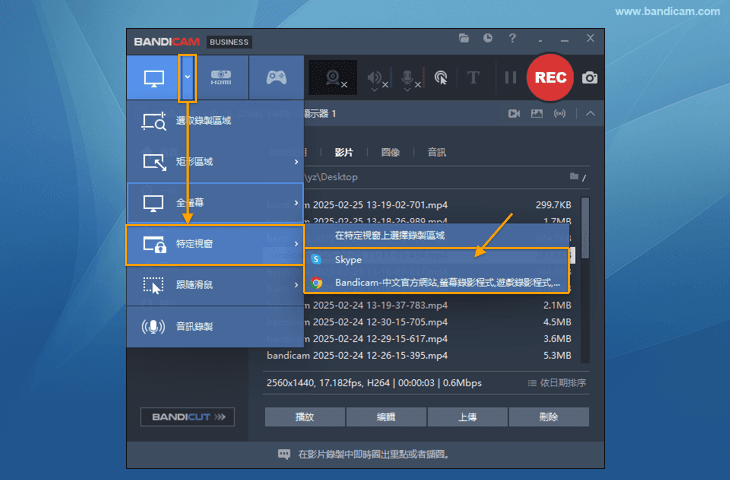Start recording with the REC button

(x=550, y=77)
